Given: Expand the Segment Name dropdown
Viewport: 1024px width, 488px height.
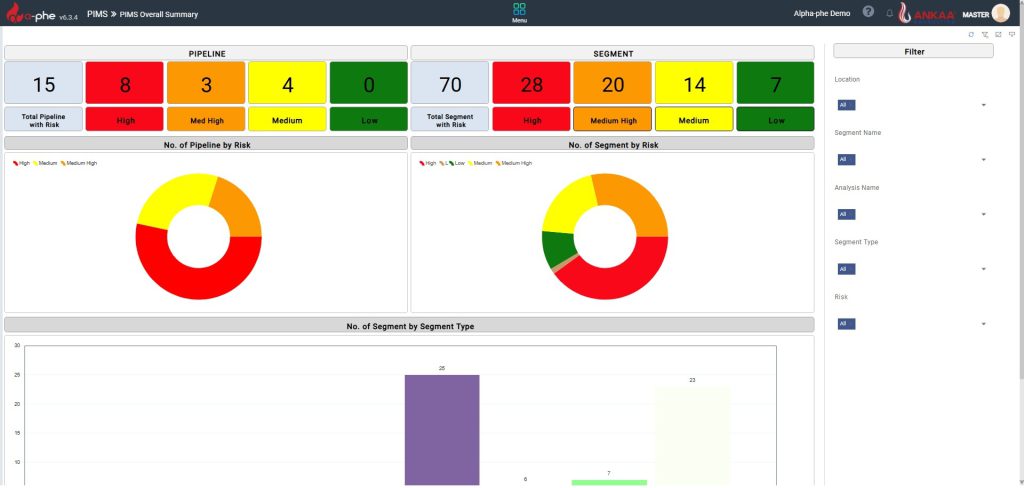Looking at the screenshot, I should [910, 159].
